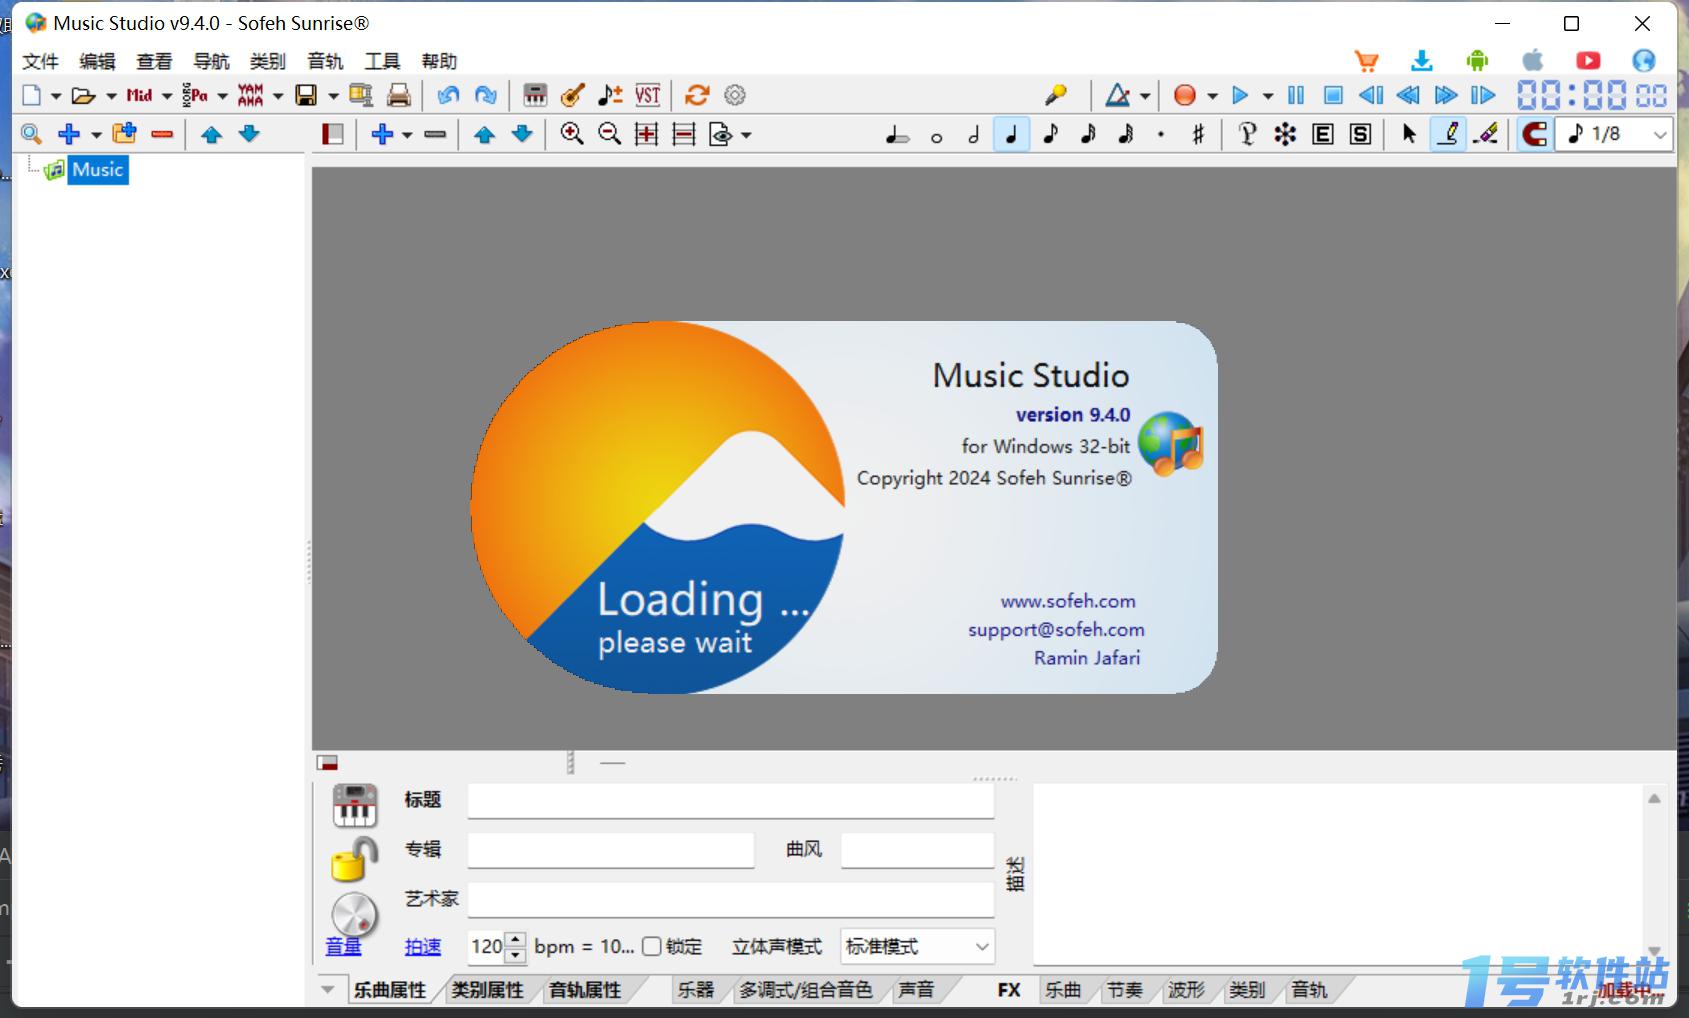Click the red minus remove icon in left panel

(162, 133)
